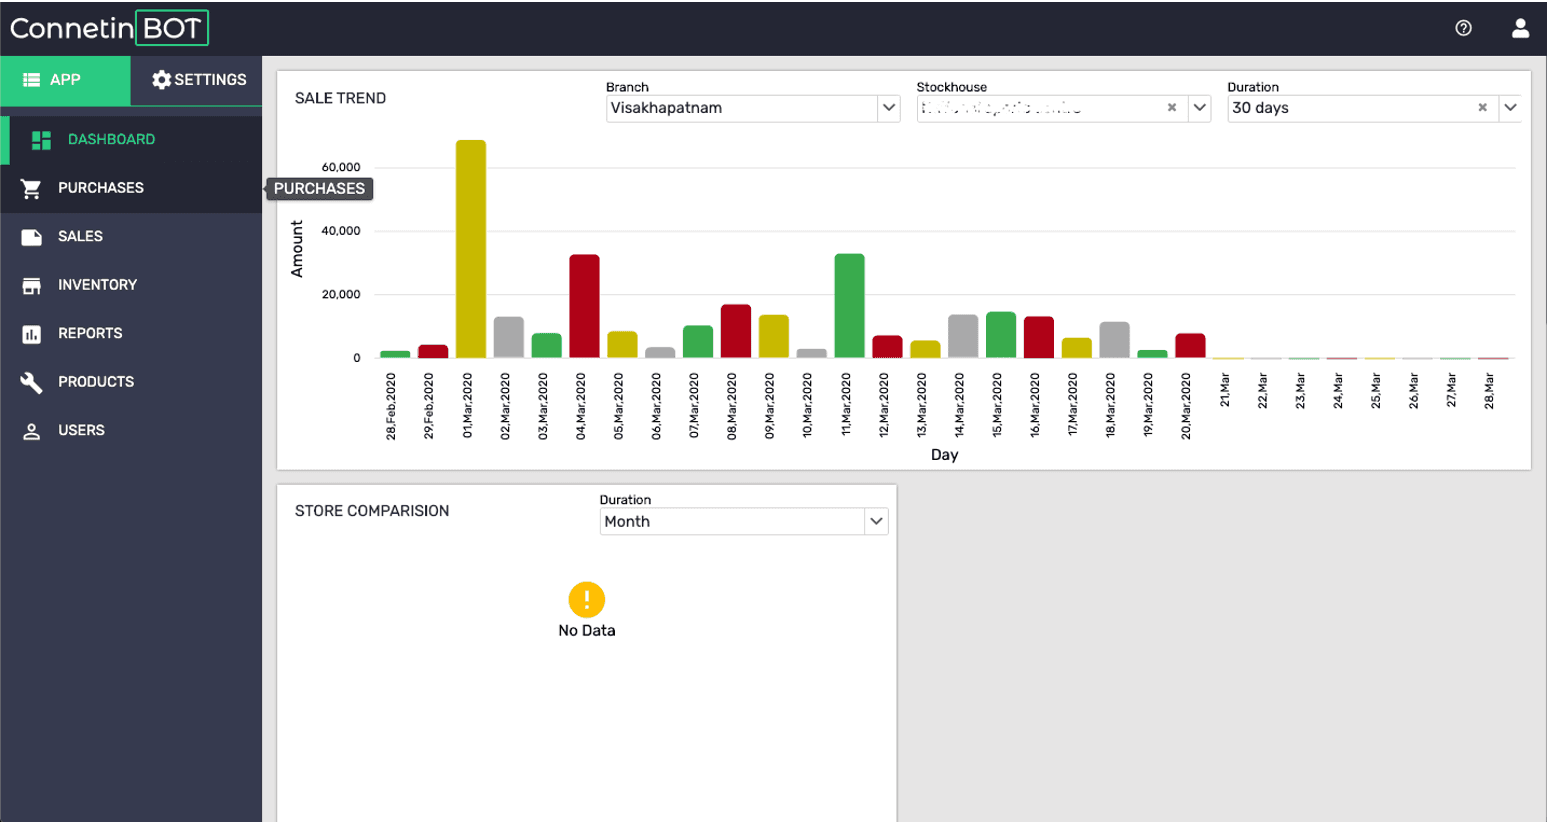This screenshot has height=822, width=1549.
Task: Open the PRODUCTS section
Action: pyautogui.click(x=131, y=382)
